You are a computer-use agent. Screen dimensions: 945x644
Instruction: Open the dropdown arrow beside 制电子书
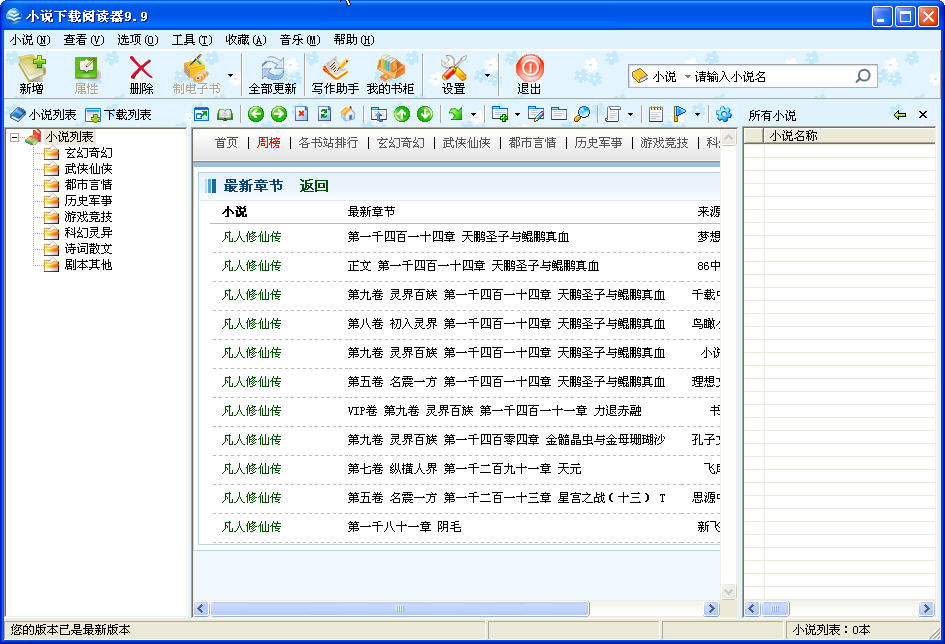point(231,76)
